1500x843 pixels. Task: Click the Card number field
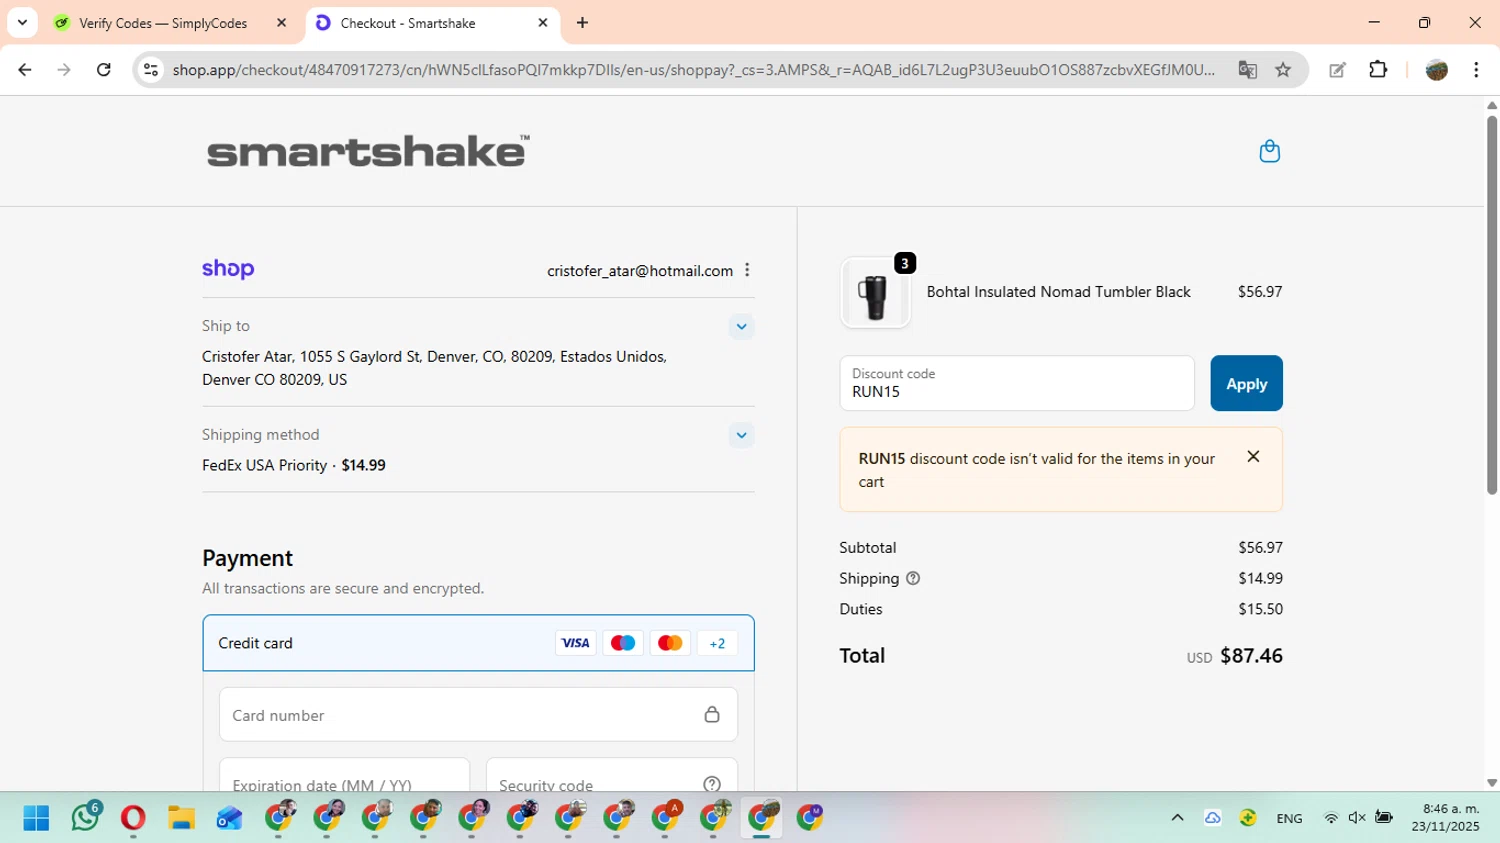tap(478, 714)
